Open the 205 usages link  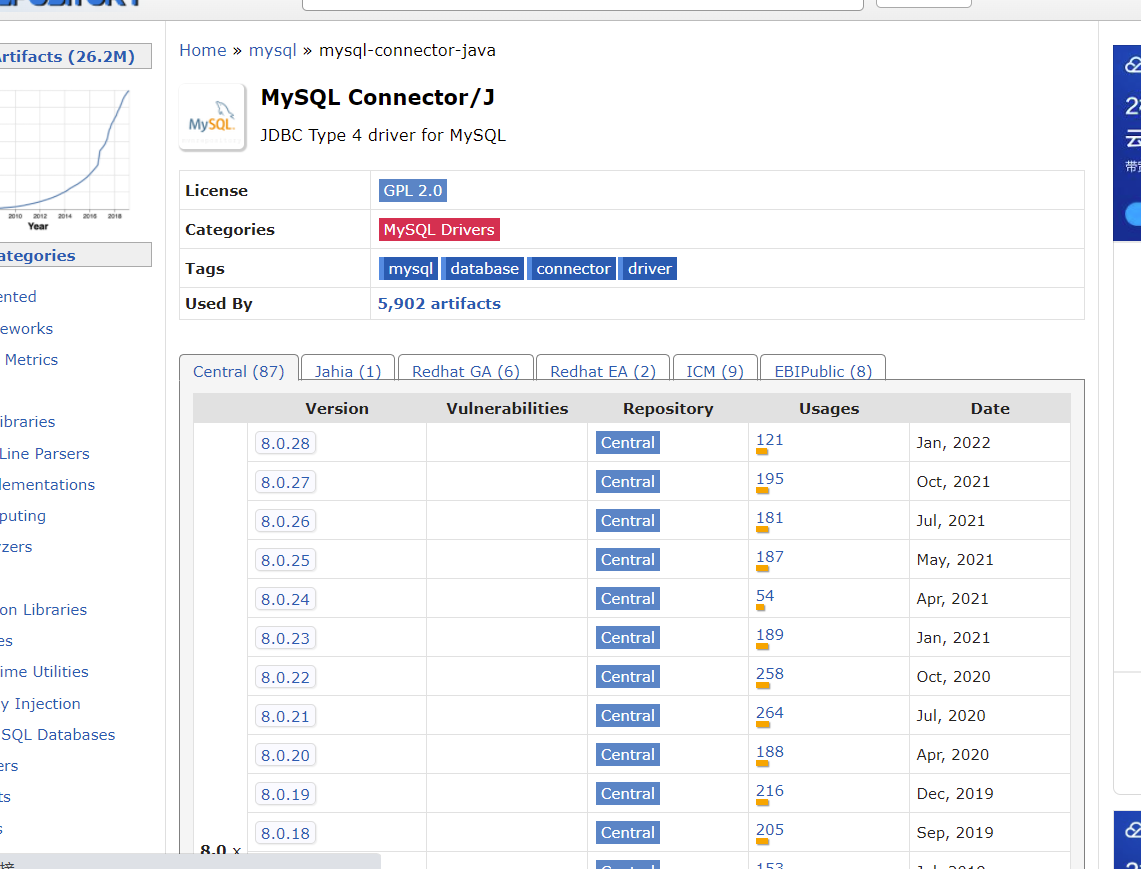[x=770, y=830]
